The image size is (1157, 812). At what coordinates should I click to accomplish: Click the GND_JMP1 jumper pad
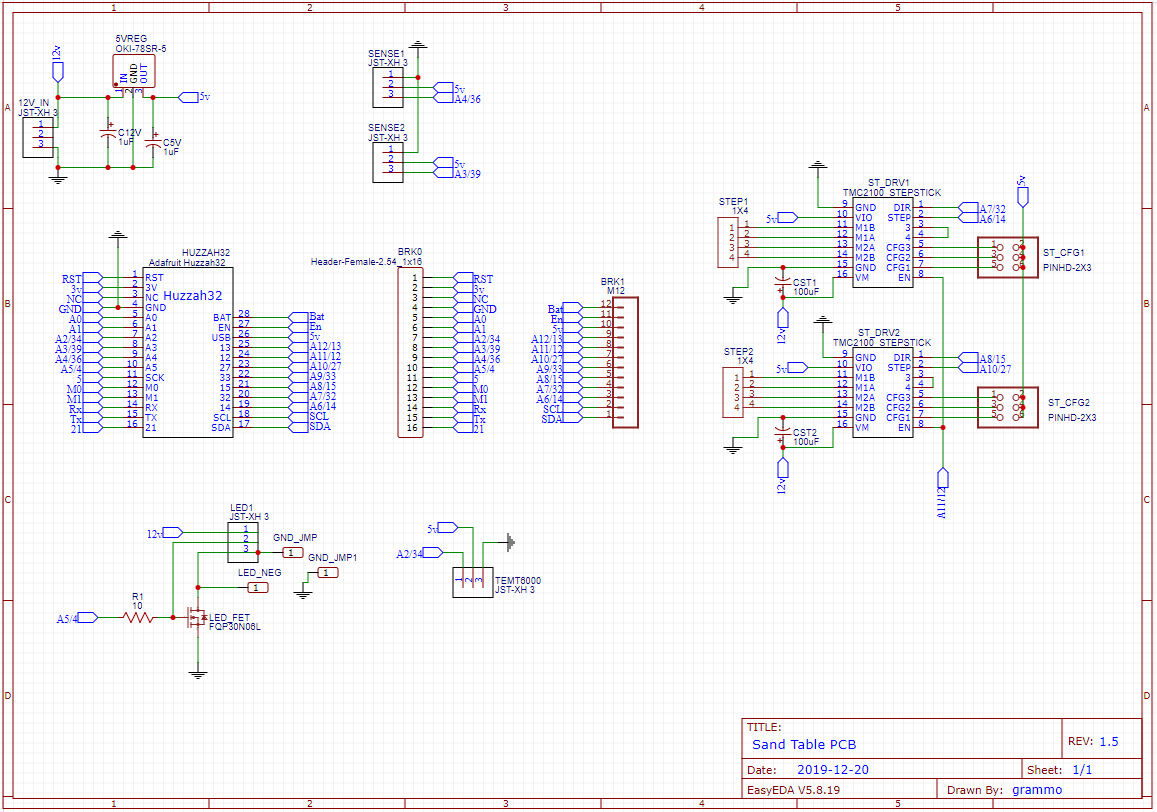coord(327,573)
